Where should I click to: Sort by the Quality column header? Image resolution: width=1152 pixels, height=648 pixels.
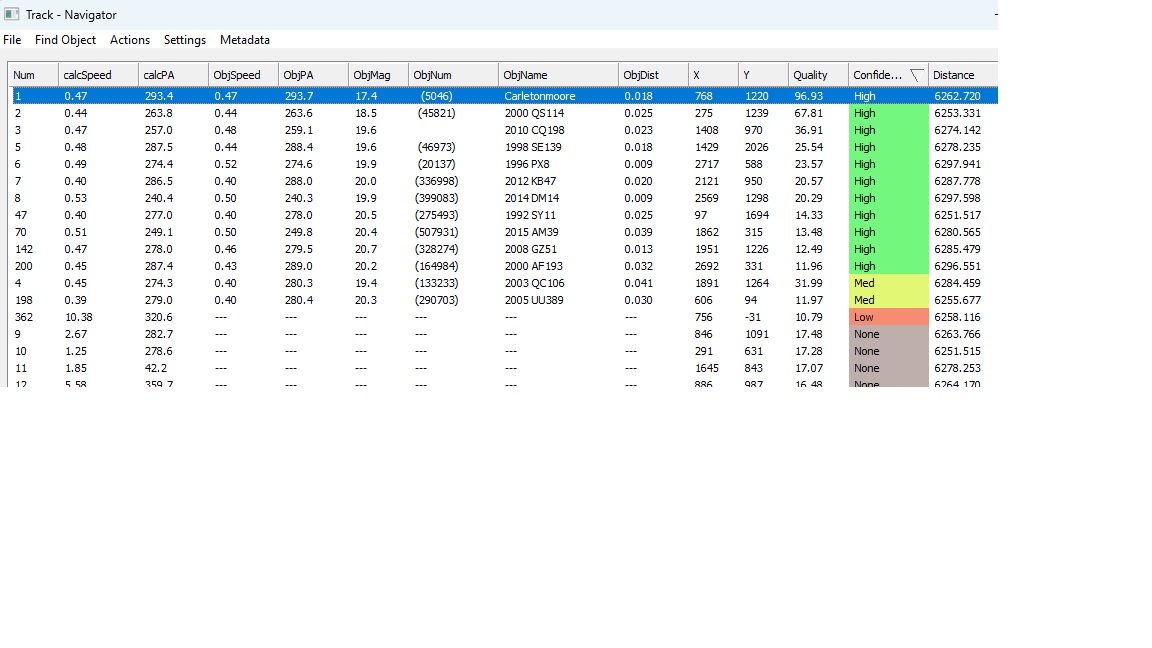818,75
